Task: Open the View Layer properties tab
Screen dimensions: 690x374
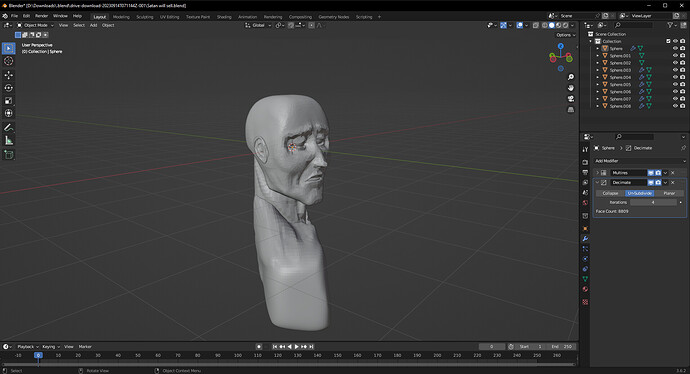Action: pyautogui.click(x=585, y=182)
